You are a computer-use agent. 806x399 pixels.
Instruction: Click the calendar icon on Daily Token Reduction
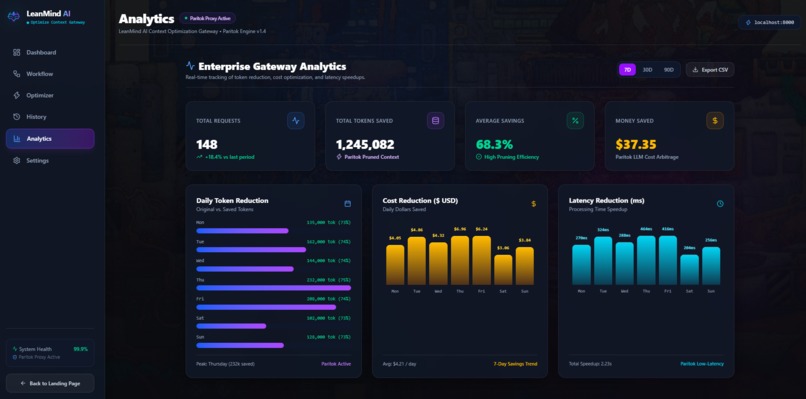[347, 204]
